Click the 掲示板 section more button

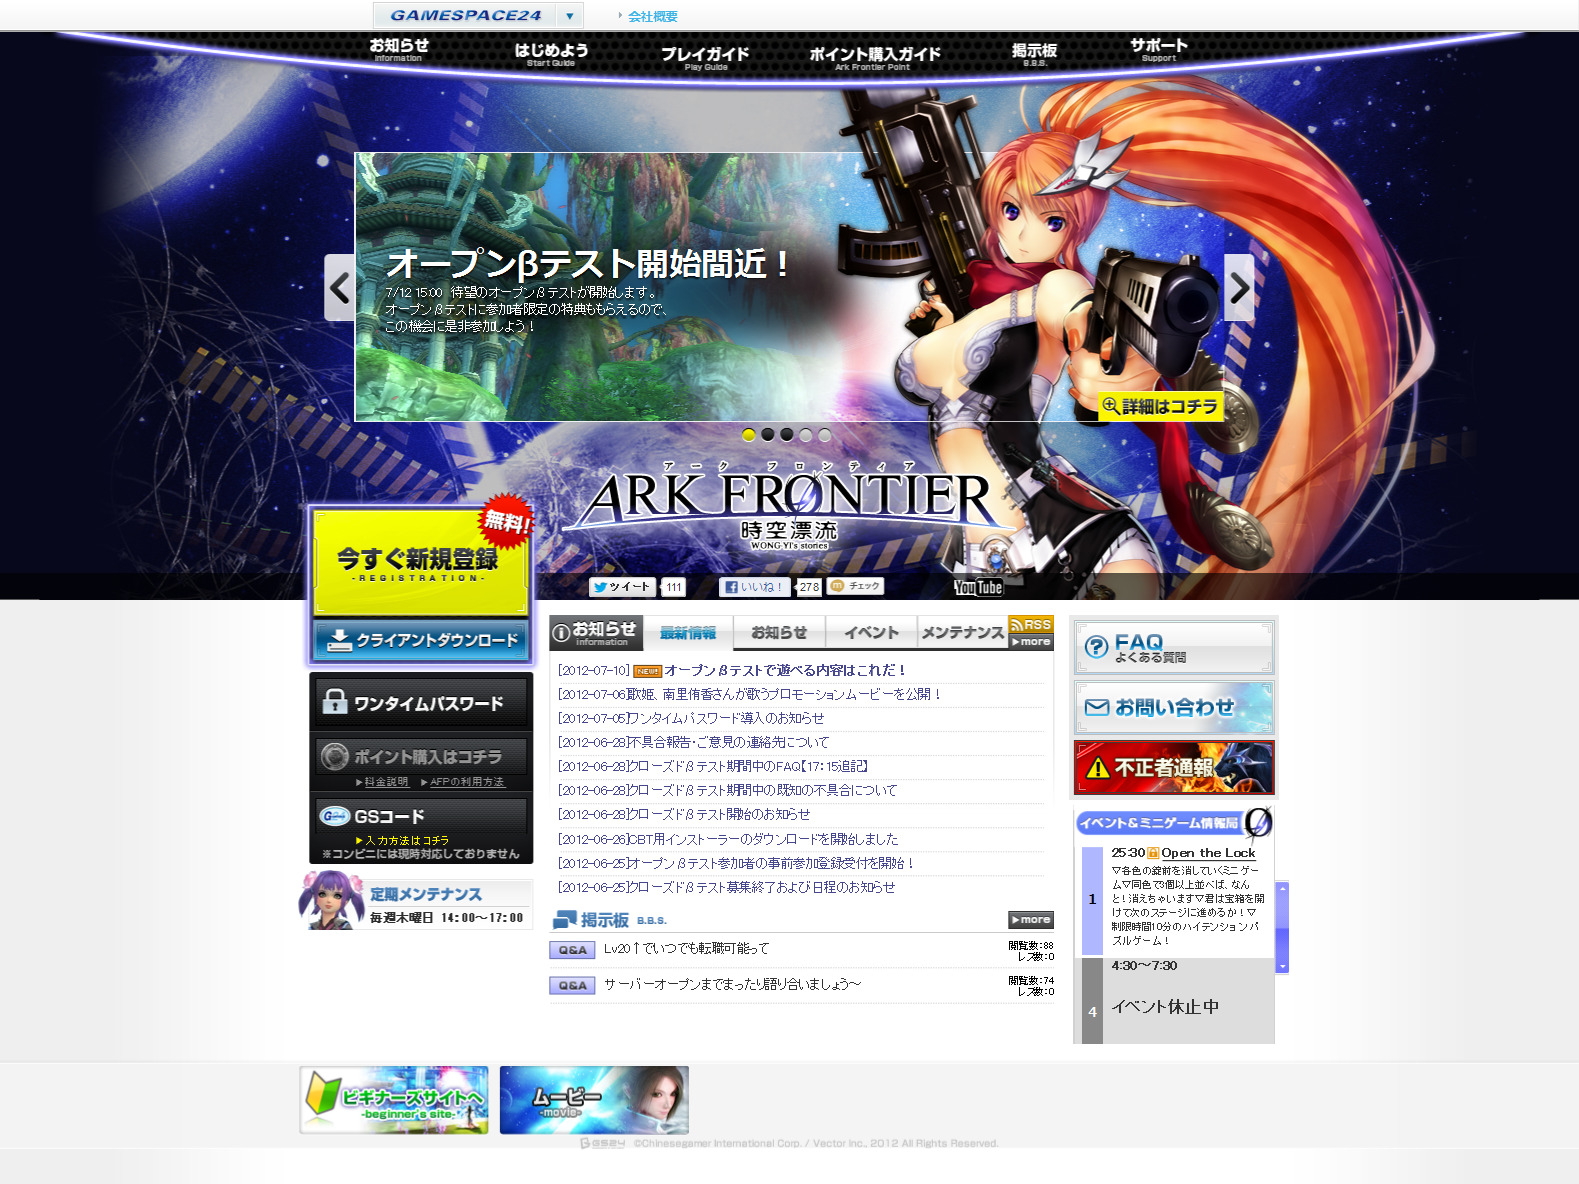tap(1030, 920)
